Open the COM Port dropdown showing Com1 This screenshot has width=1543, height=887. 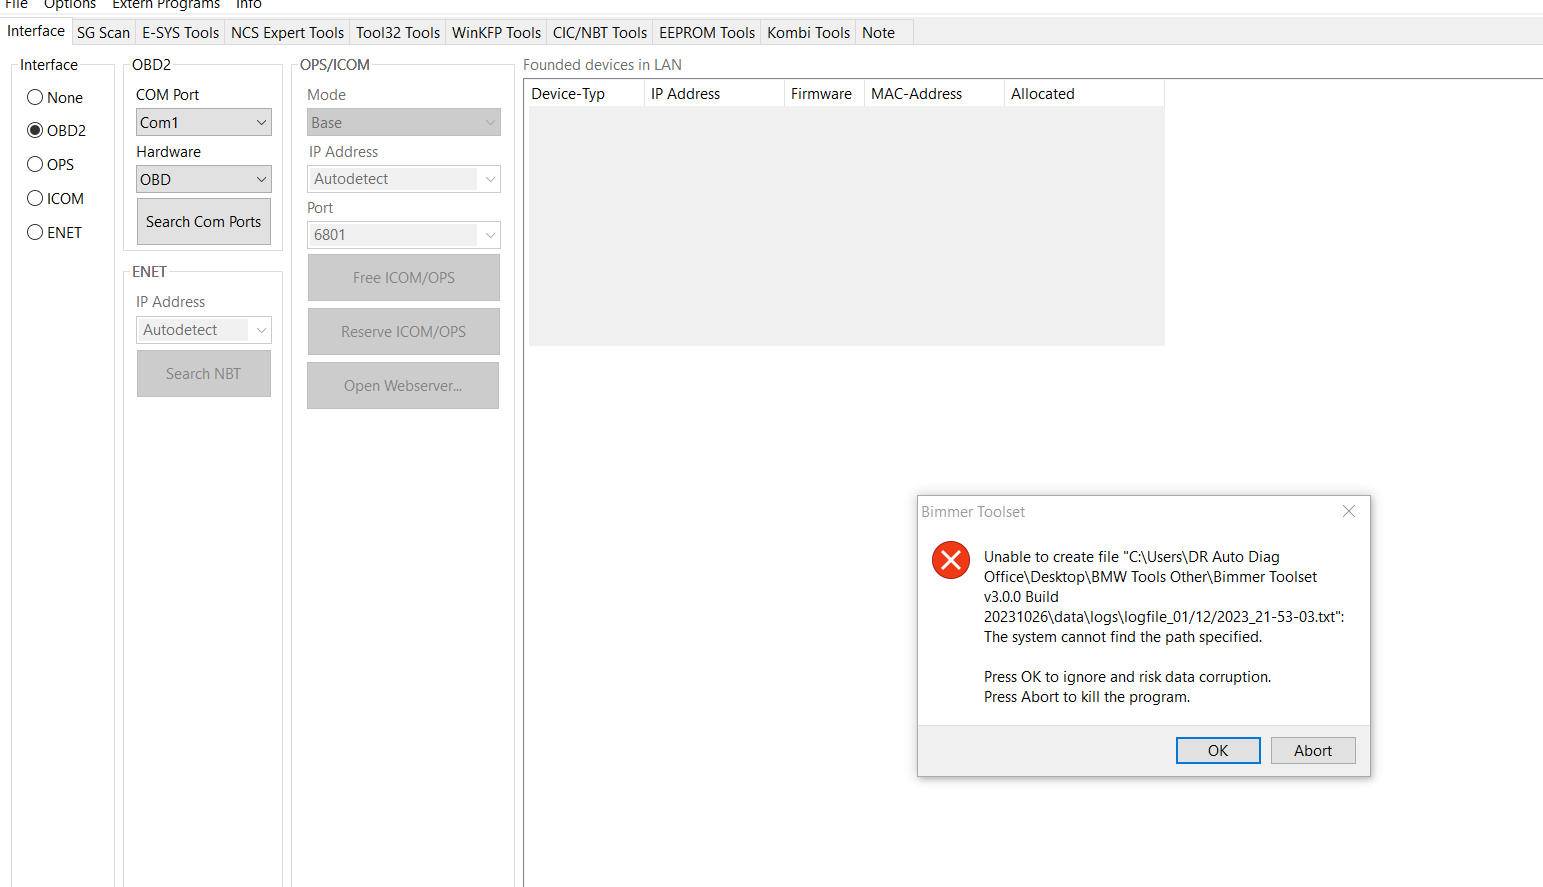coord(204,122)
